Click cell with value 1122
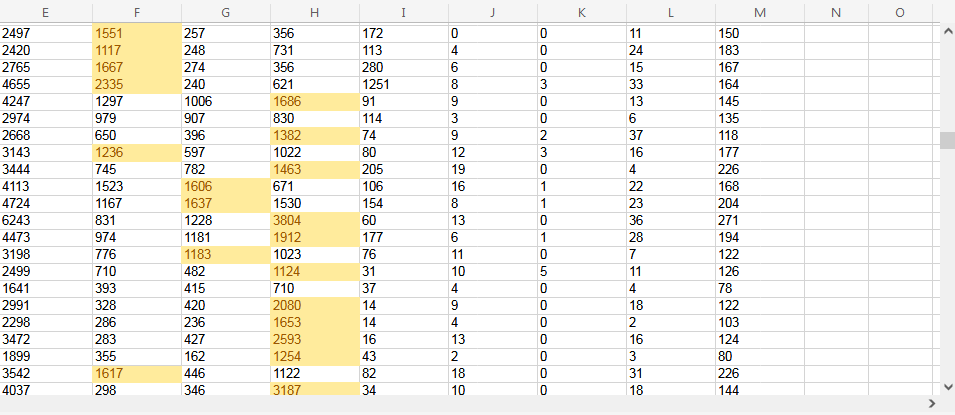The height and width of the screenshot is (415, 955). tap(315, 374)
